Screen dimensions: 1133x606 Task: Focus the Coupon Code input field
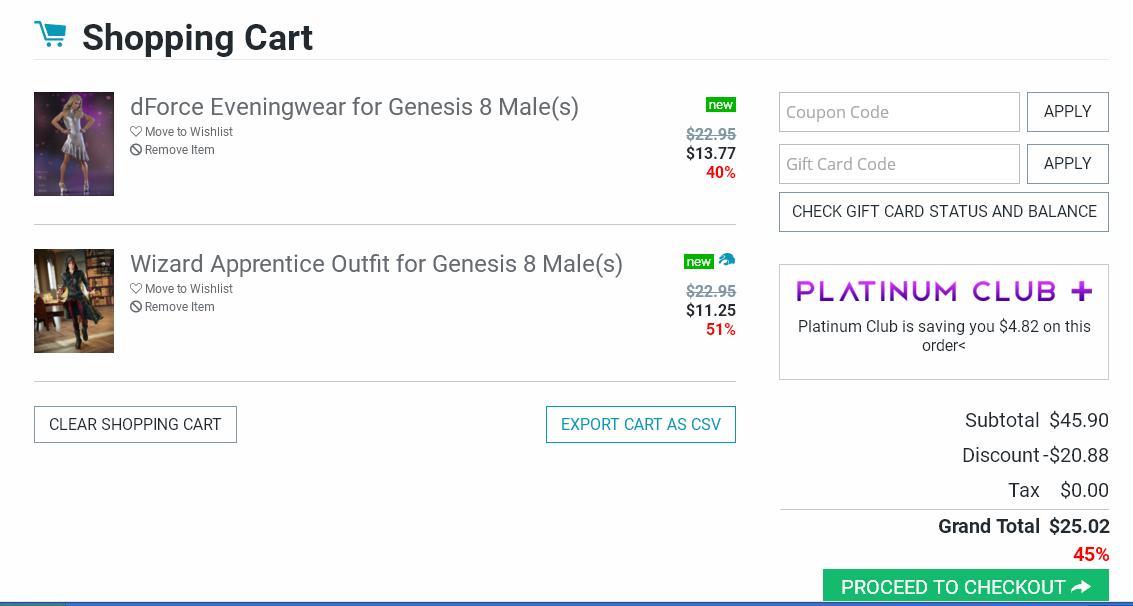pyautogui.click(x=899, y=112)
